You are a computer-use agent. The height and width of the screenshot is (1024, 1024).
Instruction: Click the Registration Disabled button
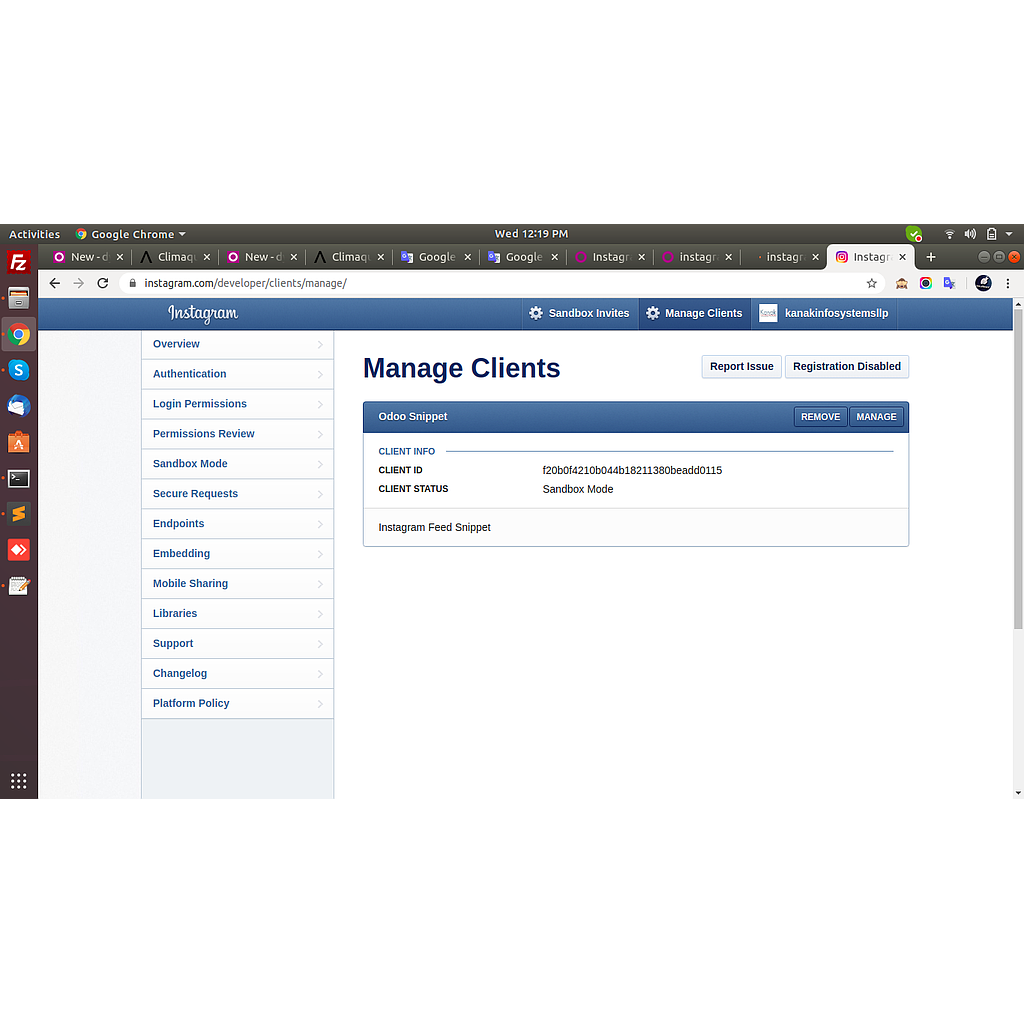pos(846,366)
